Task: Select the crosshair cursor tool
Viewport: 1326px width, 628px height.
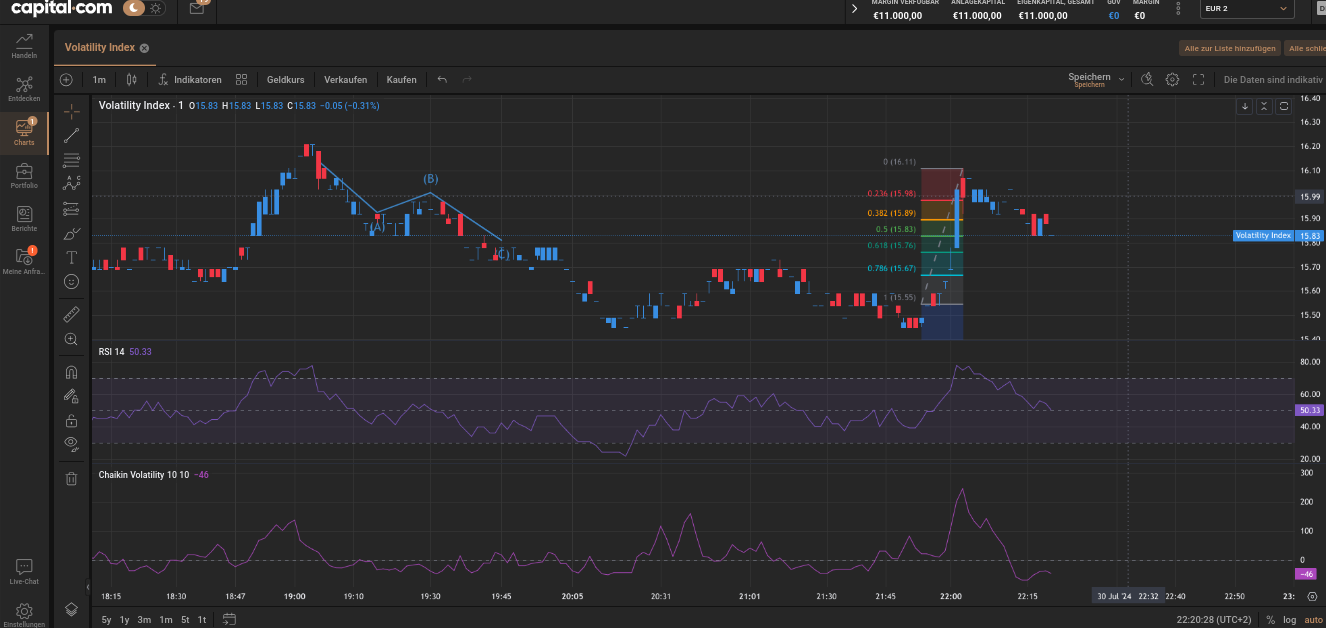Action: coord(71,110)
